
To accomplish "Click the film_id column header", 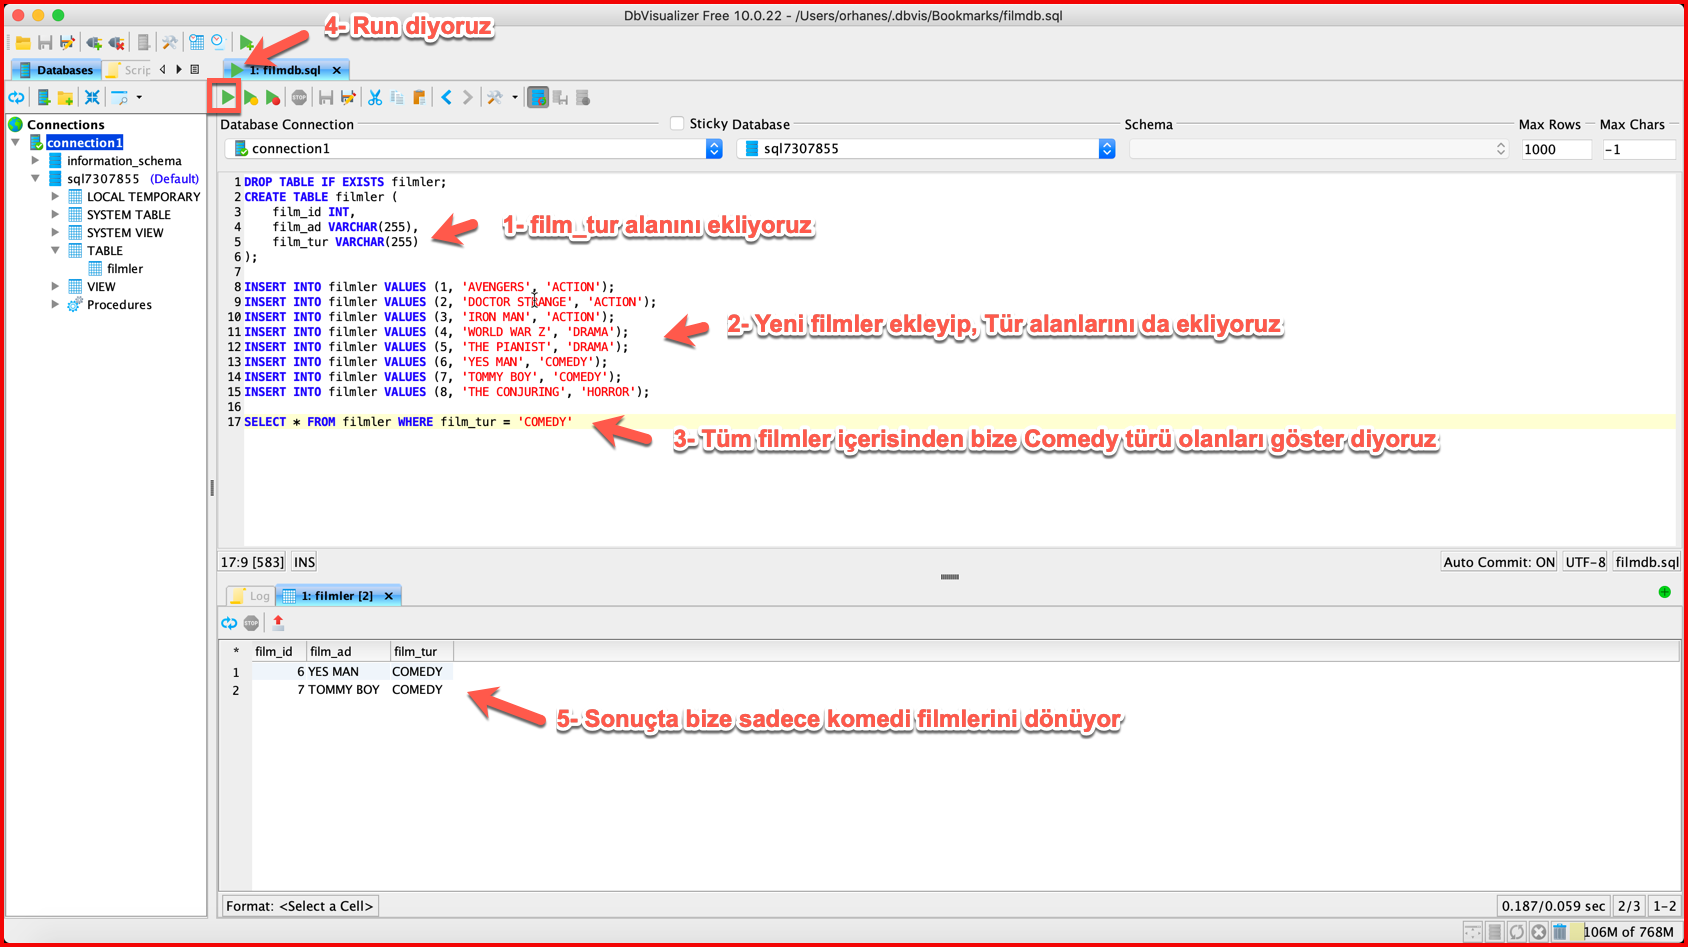I will click(278, 651).
